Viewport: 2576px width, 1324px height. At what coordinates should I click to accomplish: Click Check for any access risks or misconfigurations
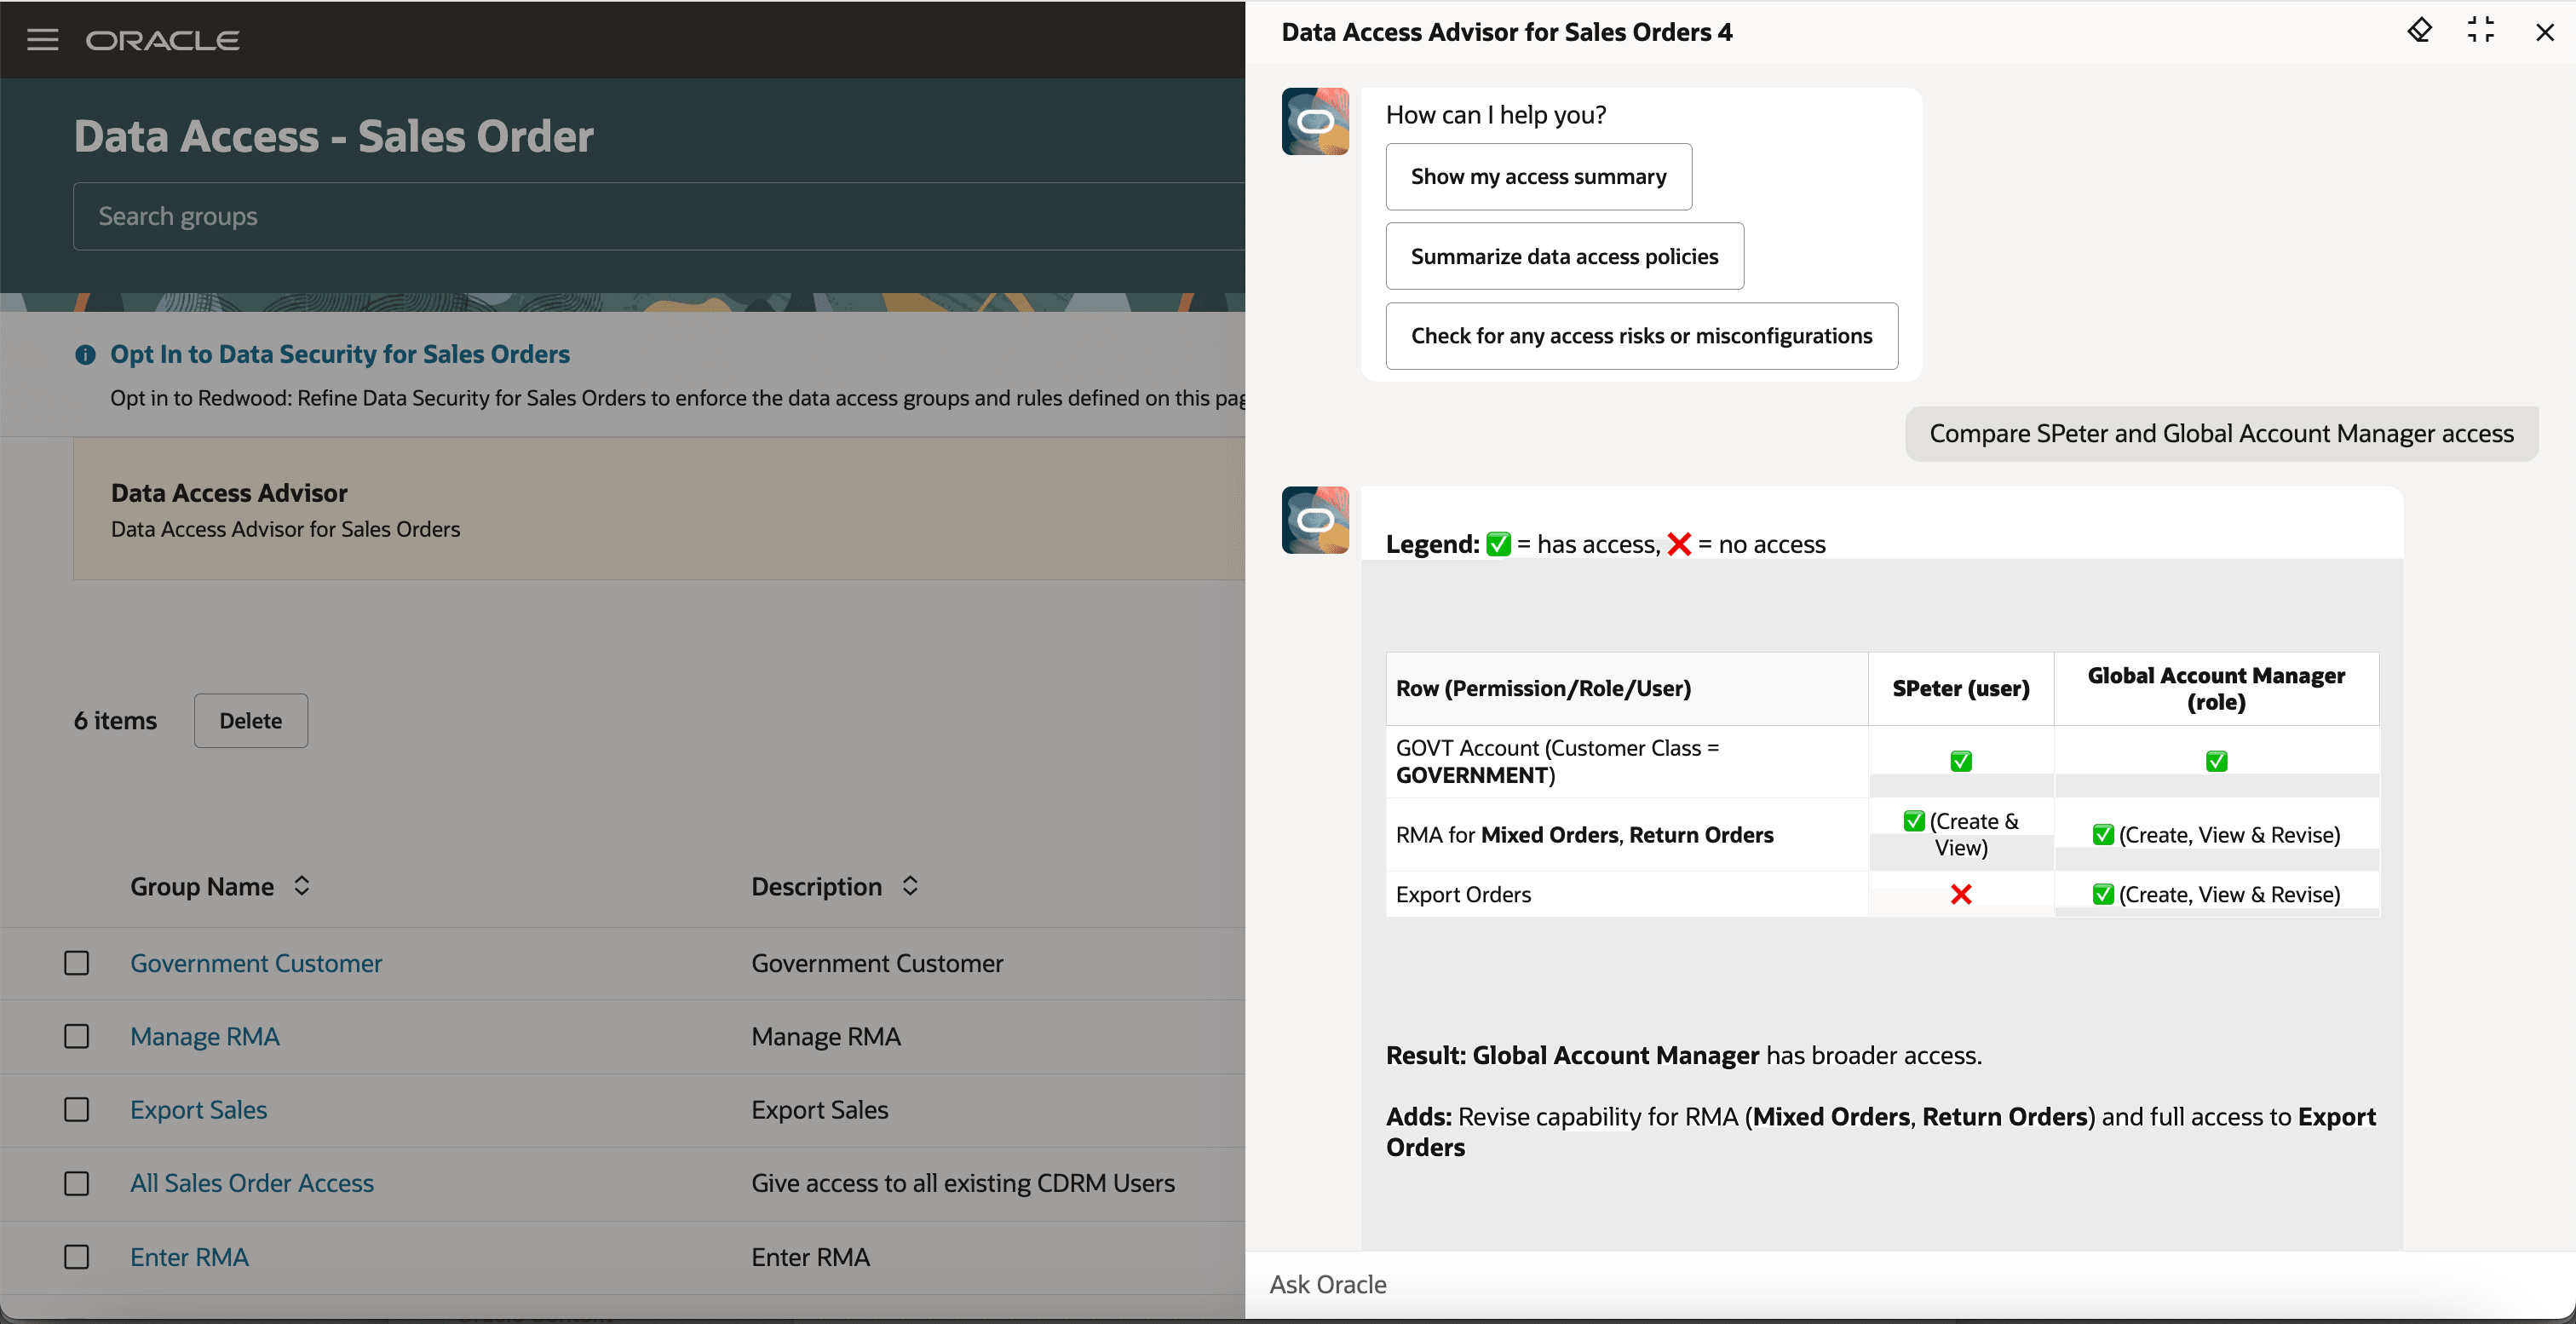[x=1641, y=336]
